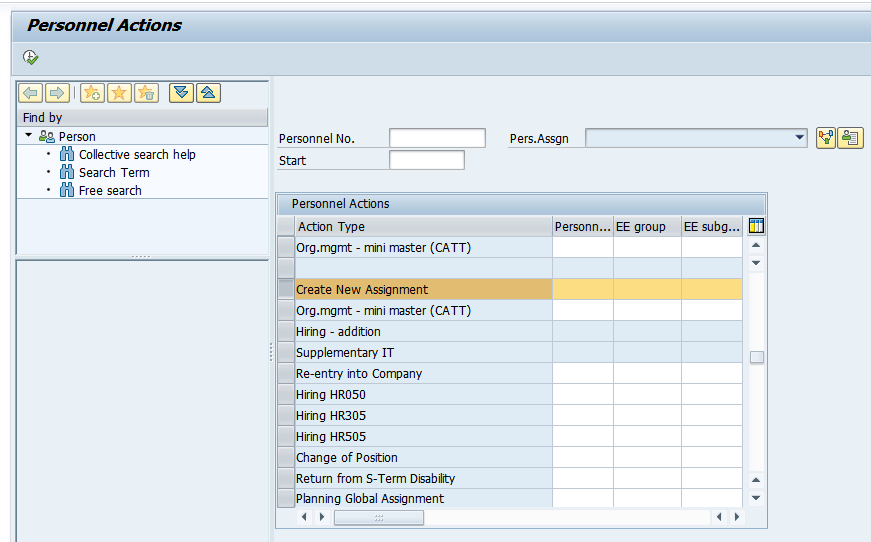The width and height of the screenshot is (871, 542).
Task: Collapse the Person tree node
Action: click(29, 136)
